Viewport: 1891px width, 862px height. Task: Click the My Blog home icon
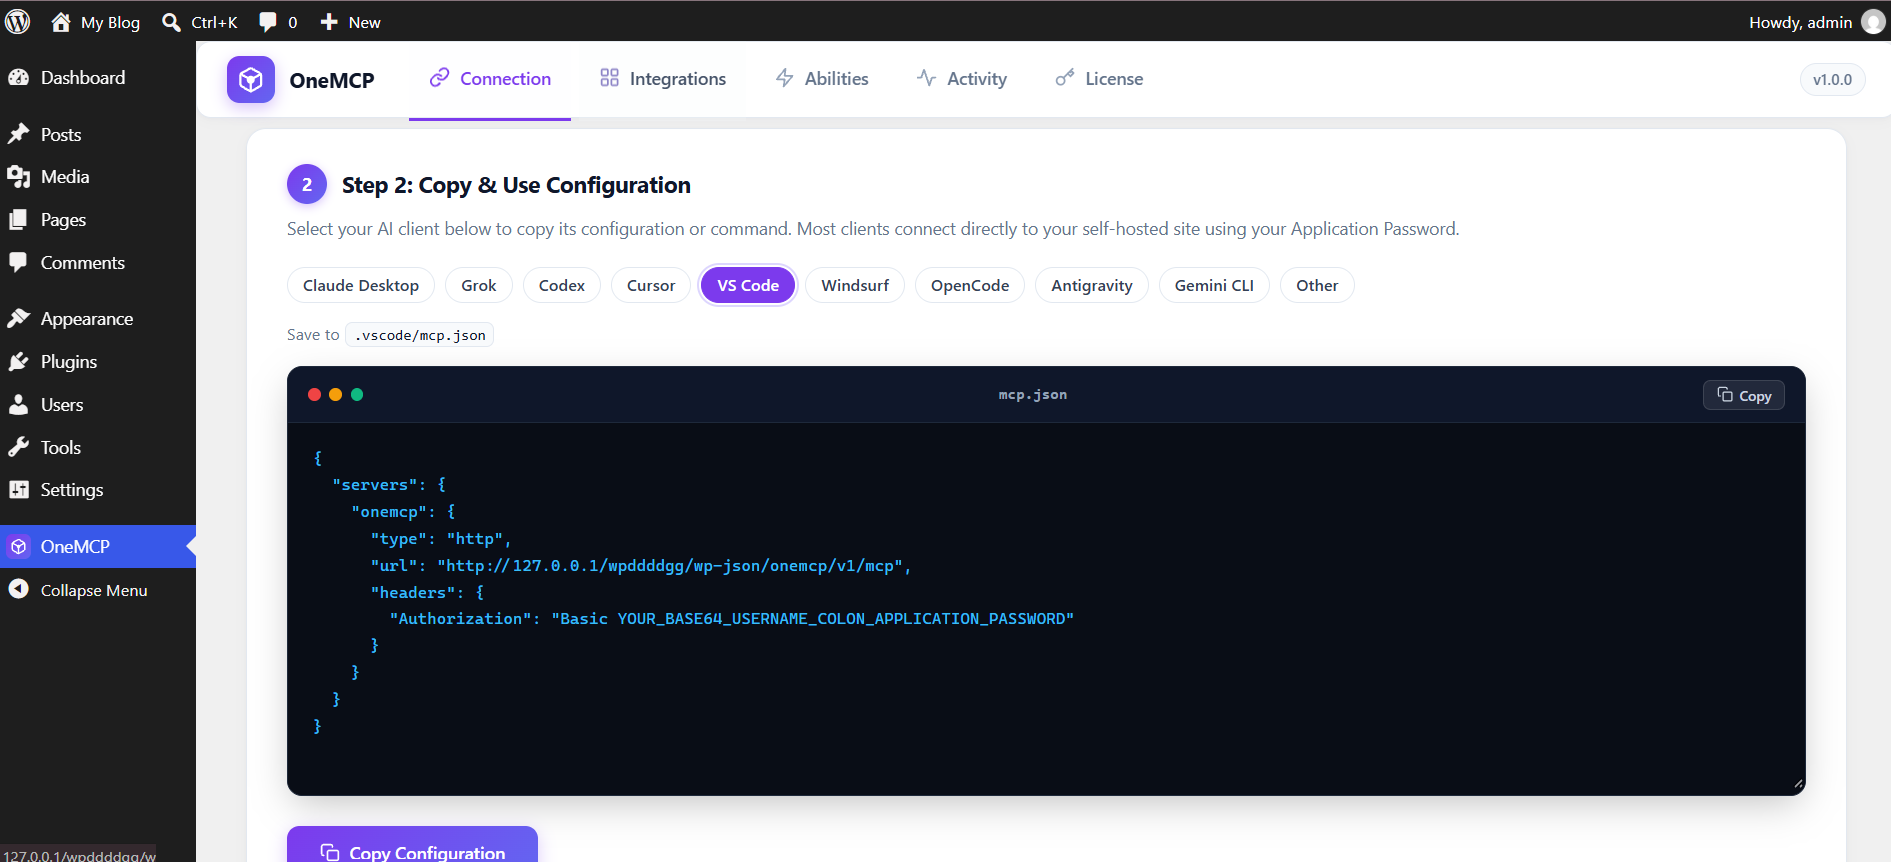[x=61, y=22]
